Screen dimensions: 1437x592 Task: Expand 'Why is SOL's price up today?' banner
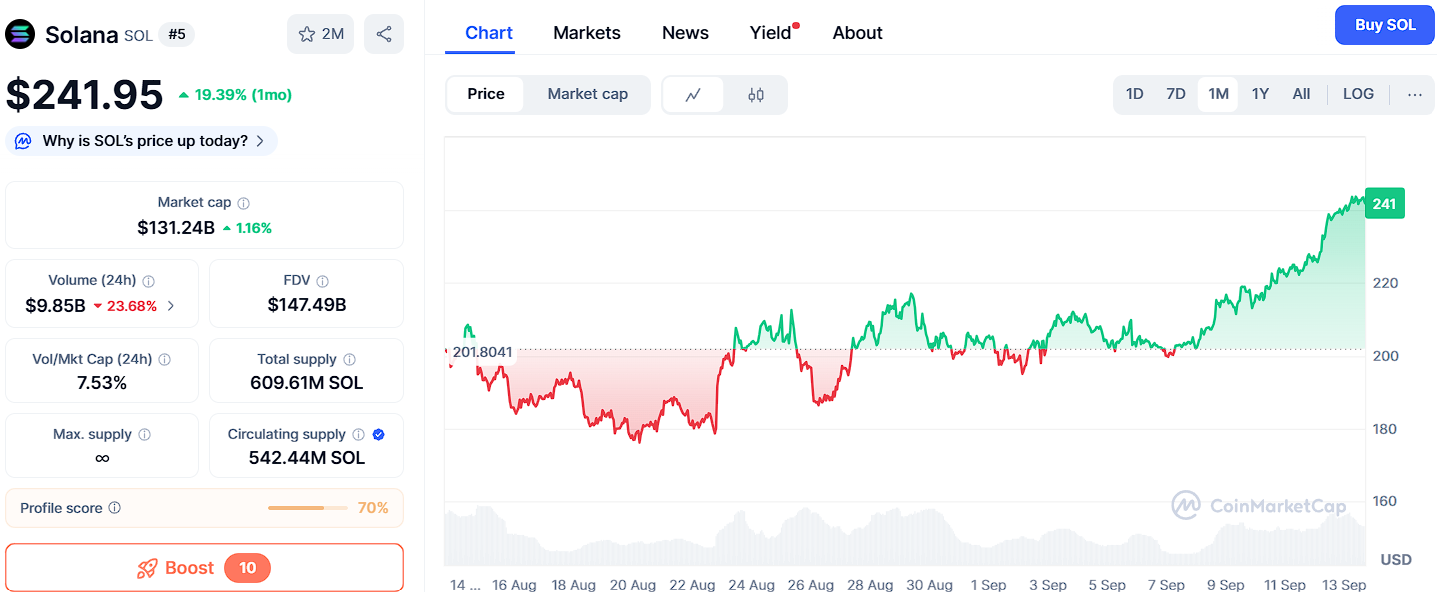pyautogui.click(x=141, y=141)
